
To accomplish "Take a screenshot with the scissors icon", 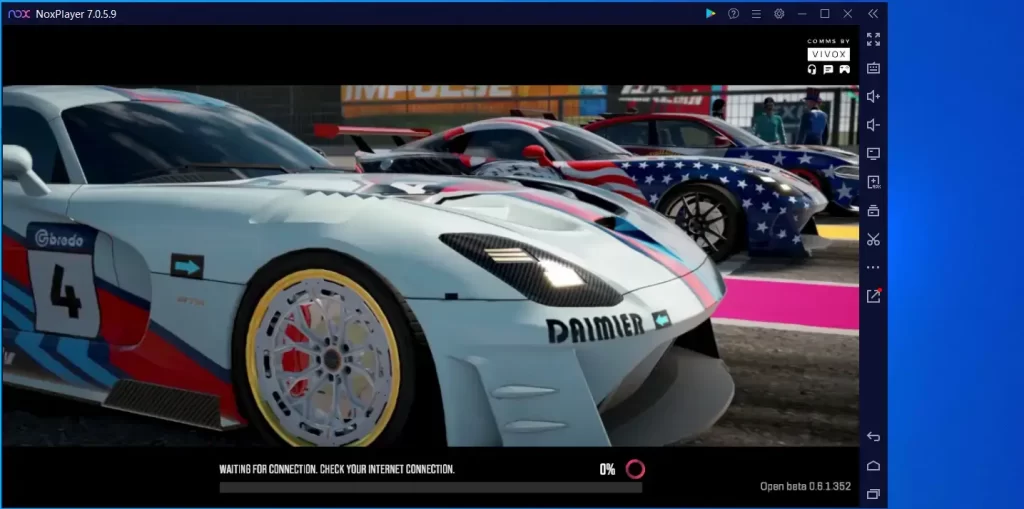I will pos(873,239).
